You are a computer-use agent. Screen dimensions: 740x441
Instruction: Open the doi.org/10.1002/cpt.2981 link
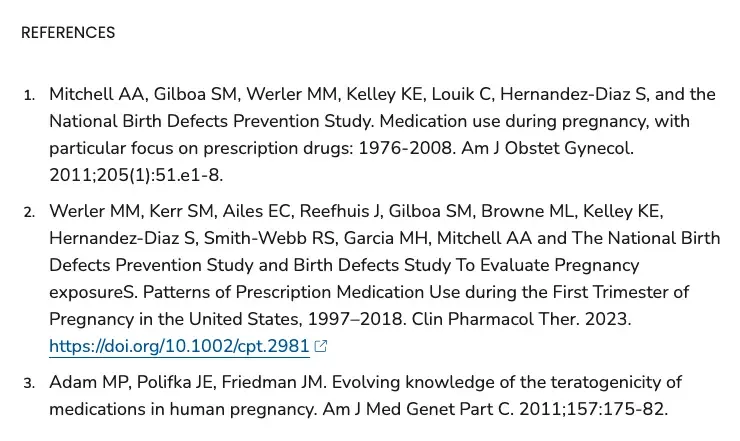(x=179, y=346)
